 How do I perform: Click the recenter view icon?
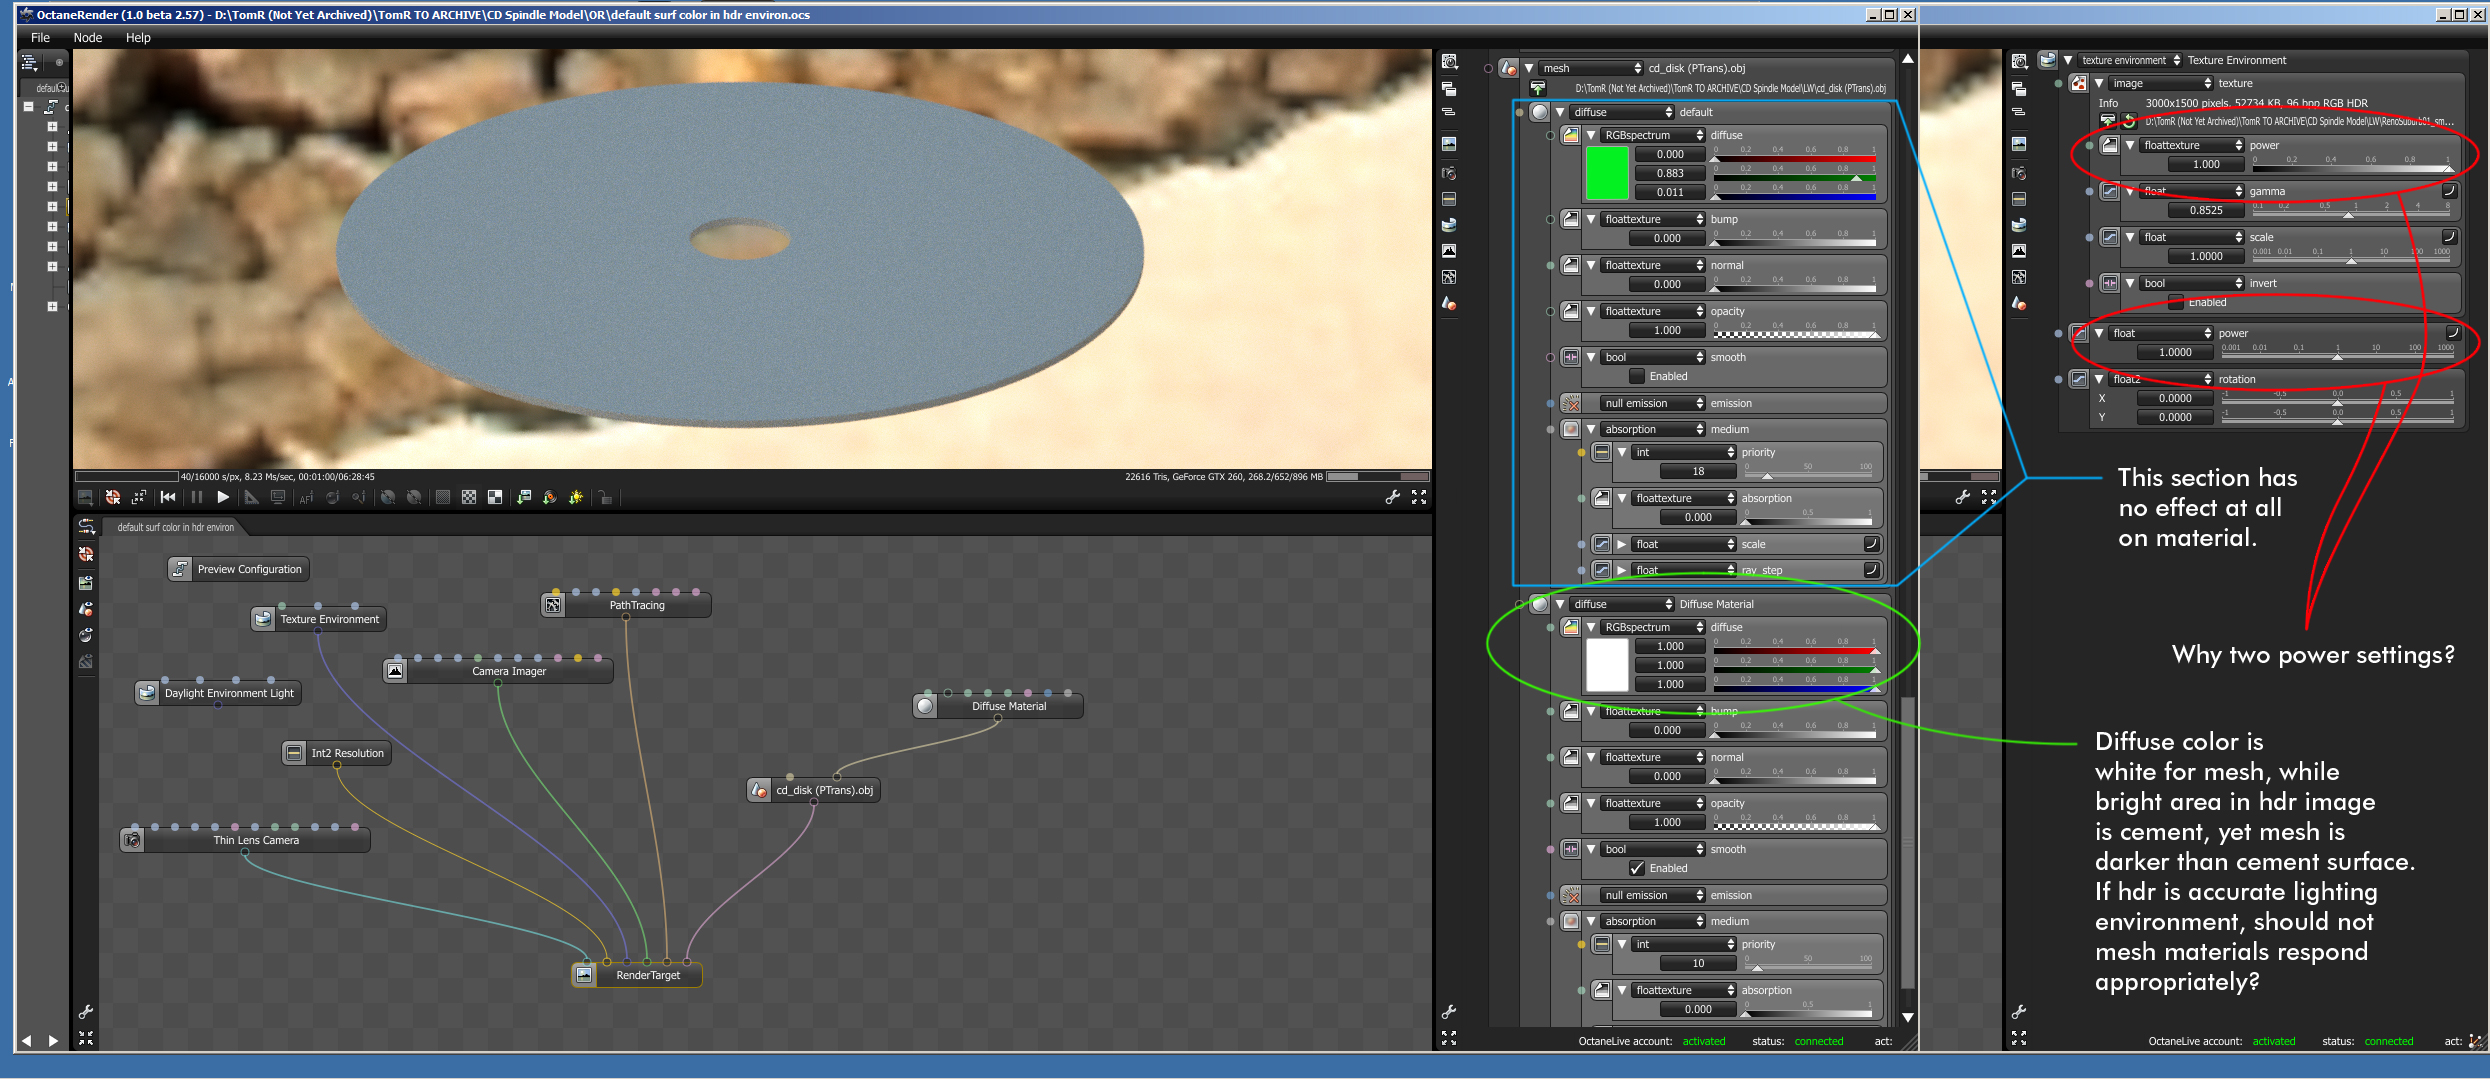[x=113, y=497]
